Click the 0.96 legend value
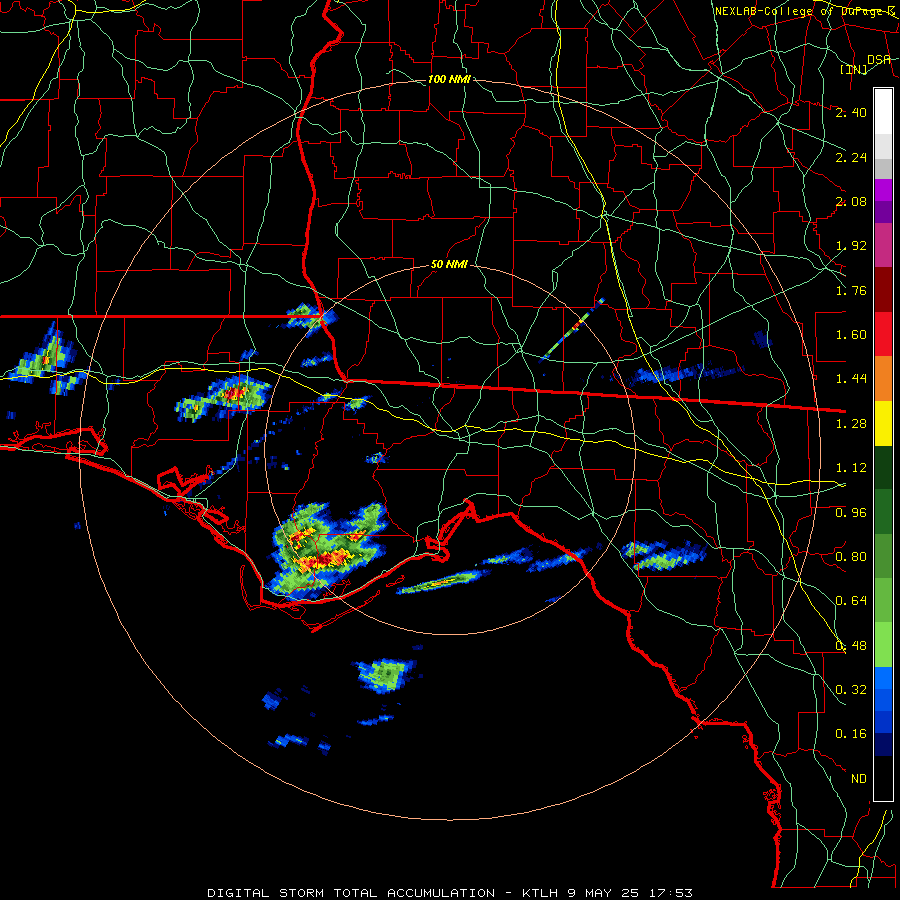Viewport: 900px width, 900px height. pos(851,513)
